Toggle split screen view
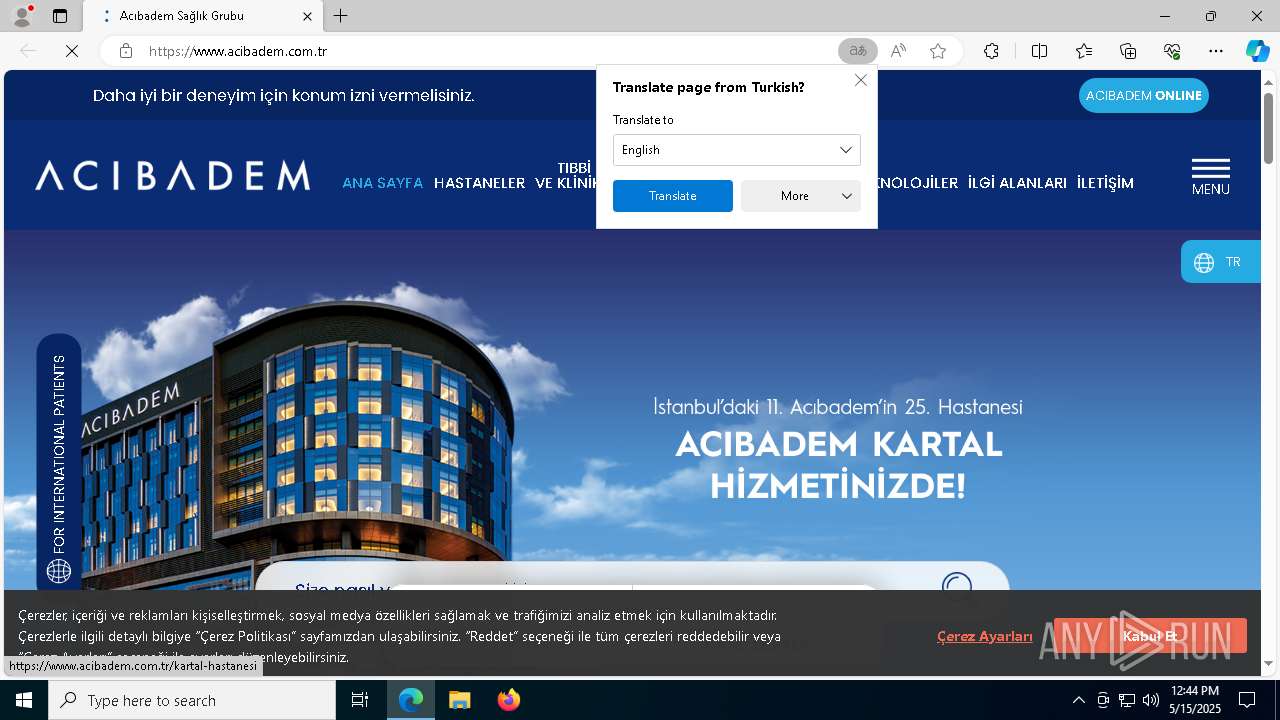 point(1039,51)
